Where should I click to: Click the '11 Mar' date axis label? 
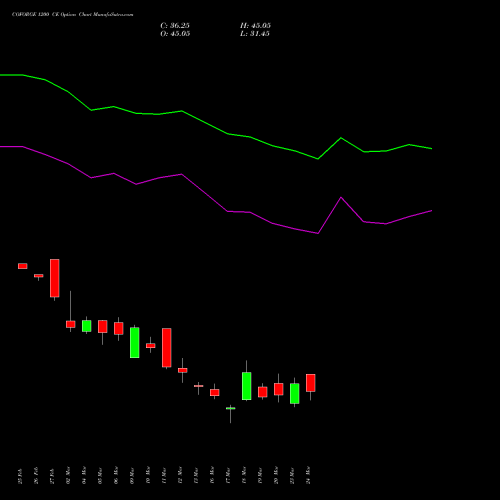click(164, 475)
